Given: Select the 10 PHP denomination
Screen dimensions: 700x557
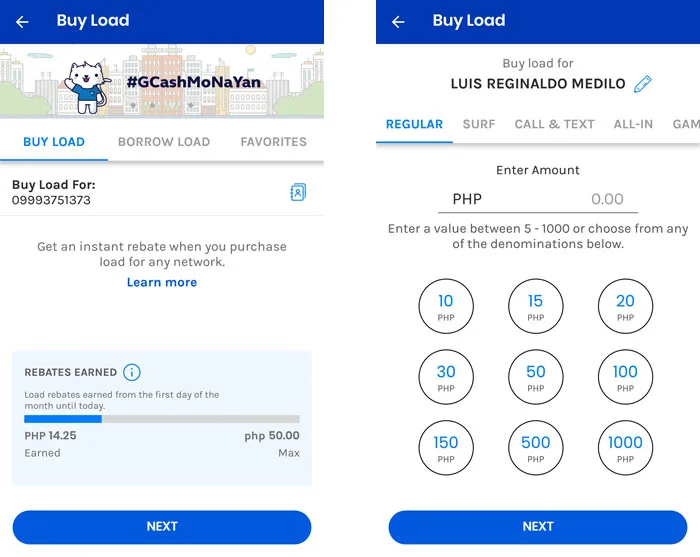Looking at the screenshot, I should pos(446,306).
